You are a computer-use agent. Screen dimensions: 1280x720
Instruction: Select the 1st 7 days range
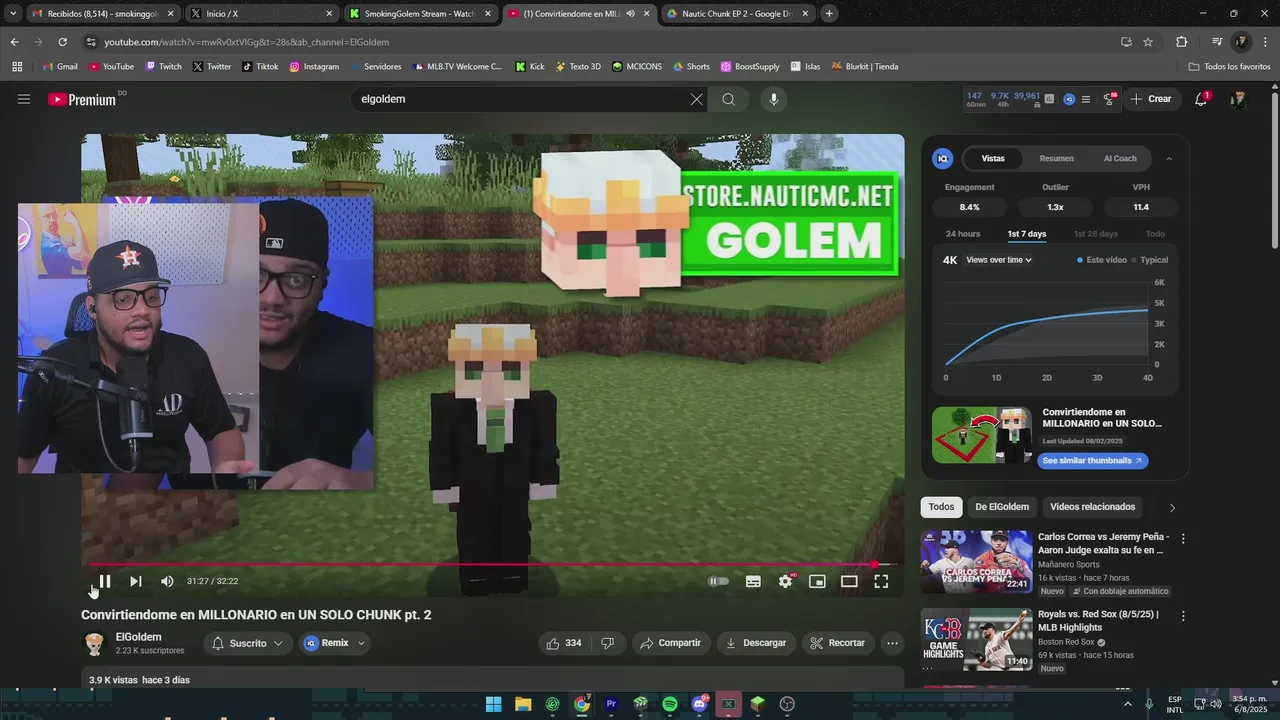(x=1027, y=234)
